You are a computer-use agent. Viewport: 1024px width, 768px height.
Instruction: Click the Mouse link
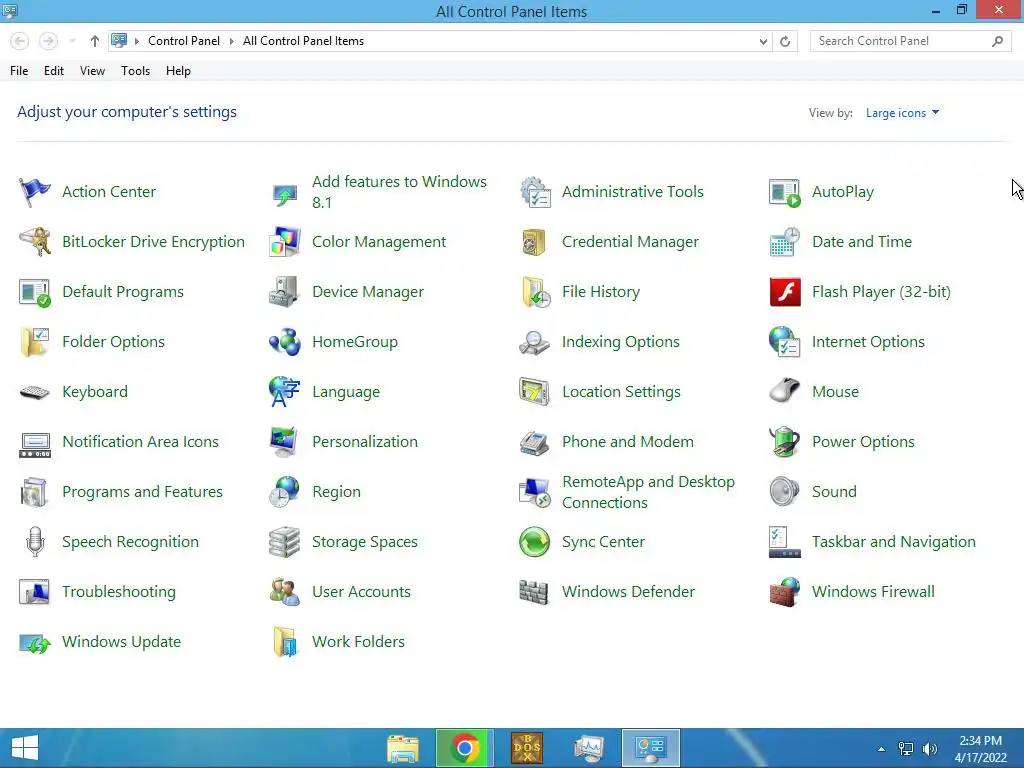pyautogui.click(x=835, y=392)
